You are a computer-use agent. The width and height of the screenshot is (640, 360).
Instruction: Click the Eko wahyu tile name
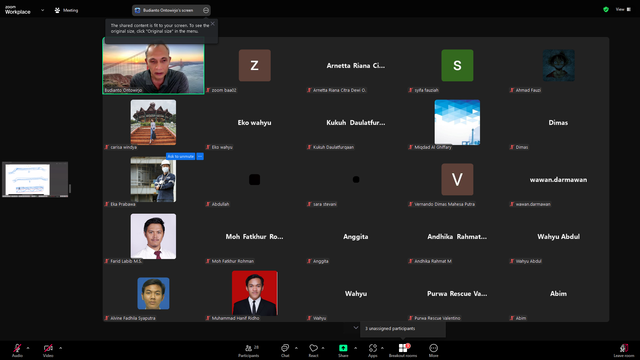pos(254,122)
